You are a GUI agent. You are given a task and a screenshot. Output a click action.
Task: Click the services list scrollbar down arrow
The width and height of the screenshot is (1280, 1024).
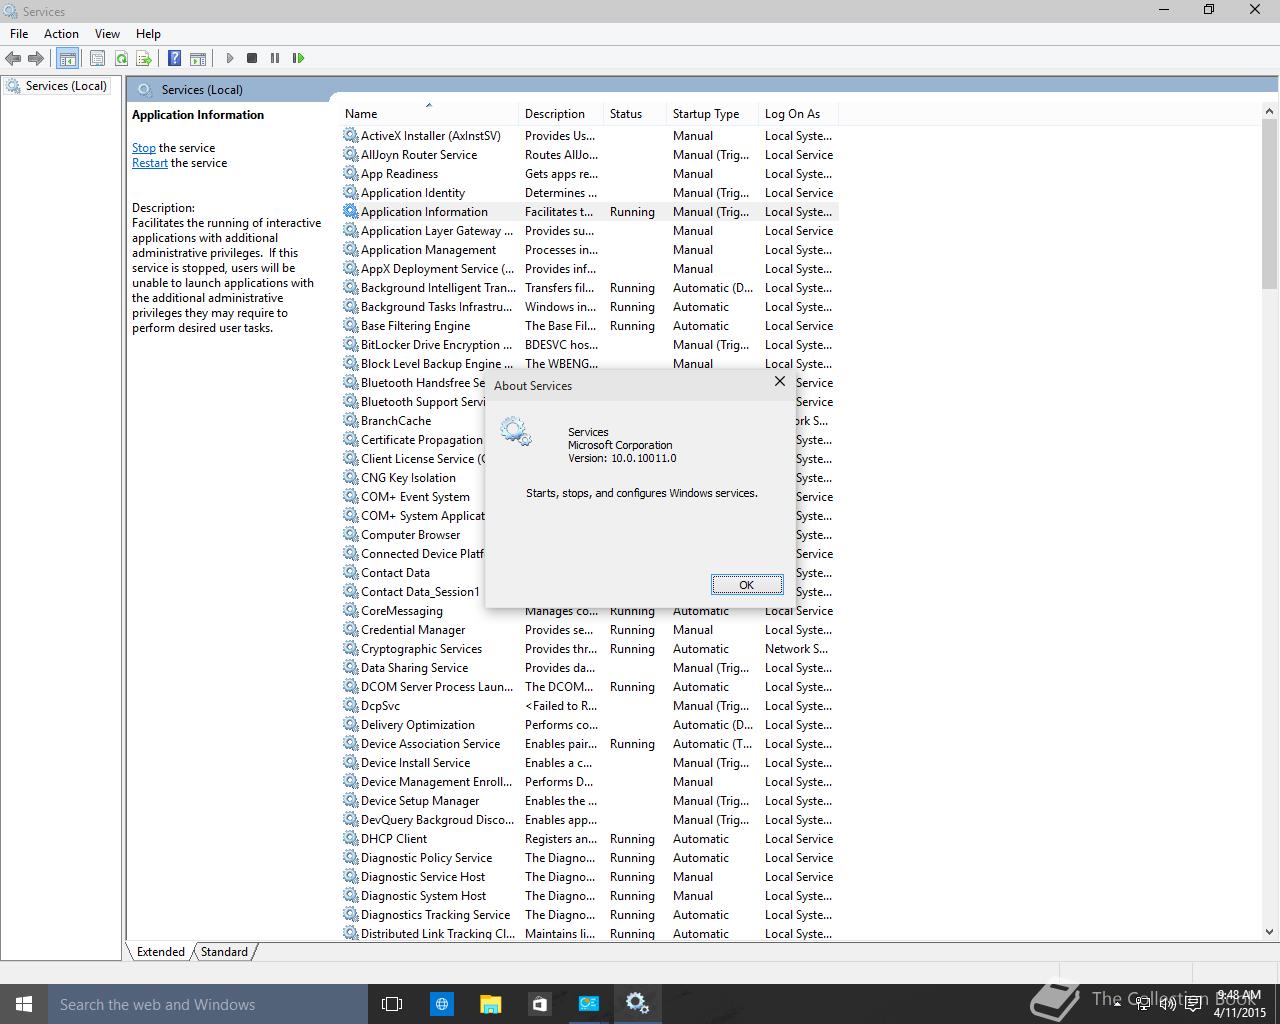1270,931
